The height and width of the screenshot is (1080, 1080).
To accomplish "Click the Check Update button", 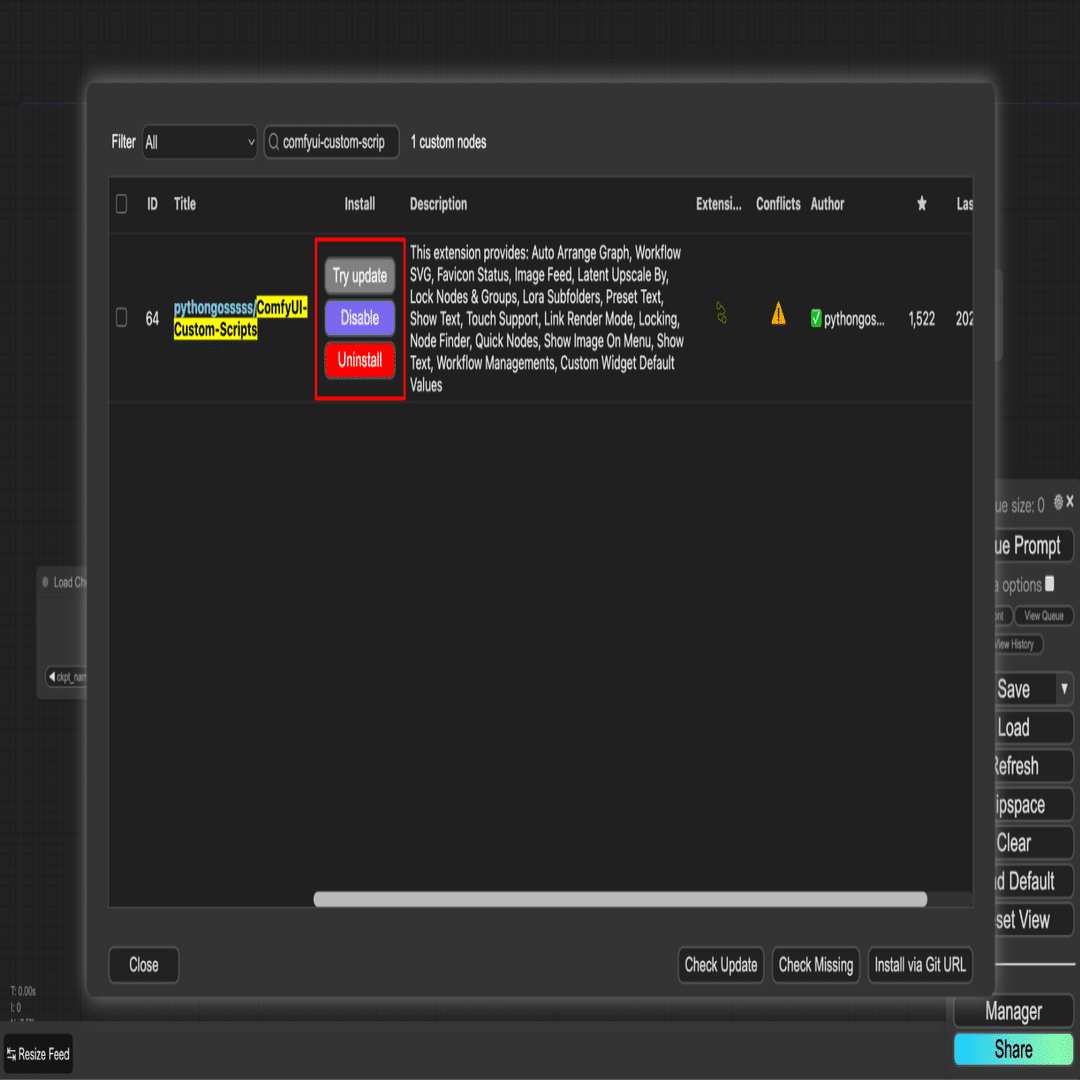I will 720,965.
